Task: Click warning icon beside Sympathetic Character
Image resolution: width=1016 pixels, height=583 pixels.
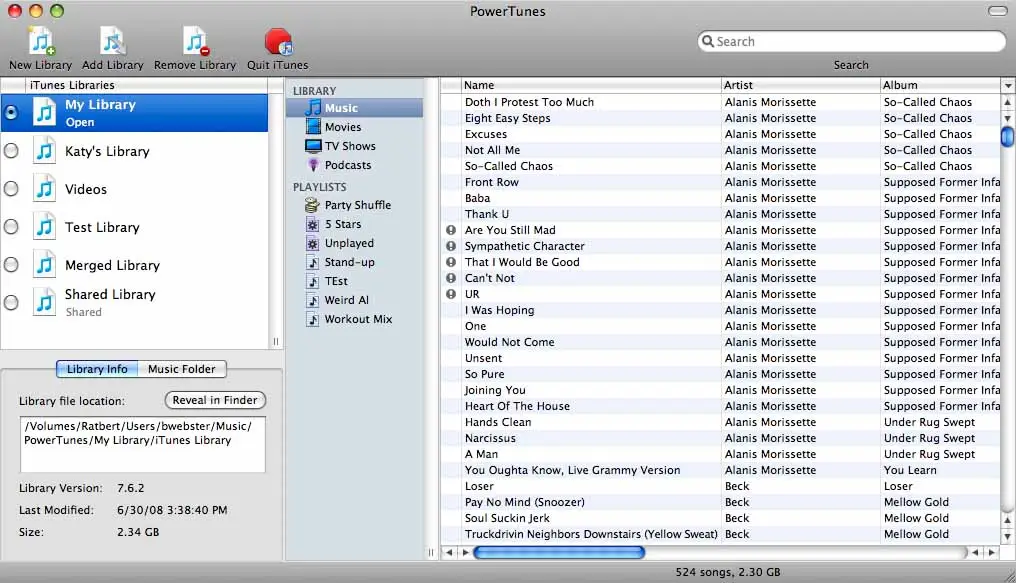Action: click(x=451, y=246)
